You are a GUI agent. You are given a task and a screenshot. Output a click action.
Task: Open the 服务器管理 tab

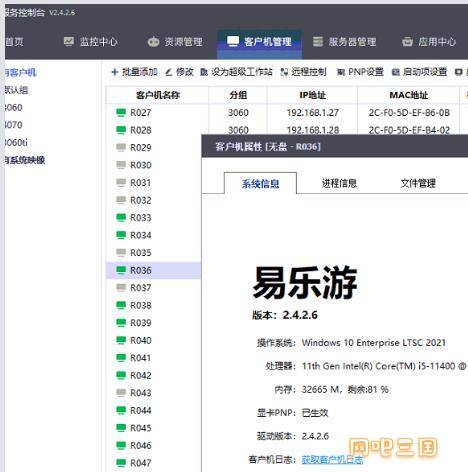344,42
